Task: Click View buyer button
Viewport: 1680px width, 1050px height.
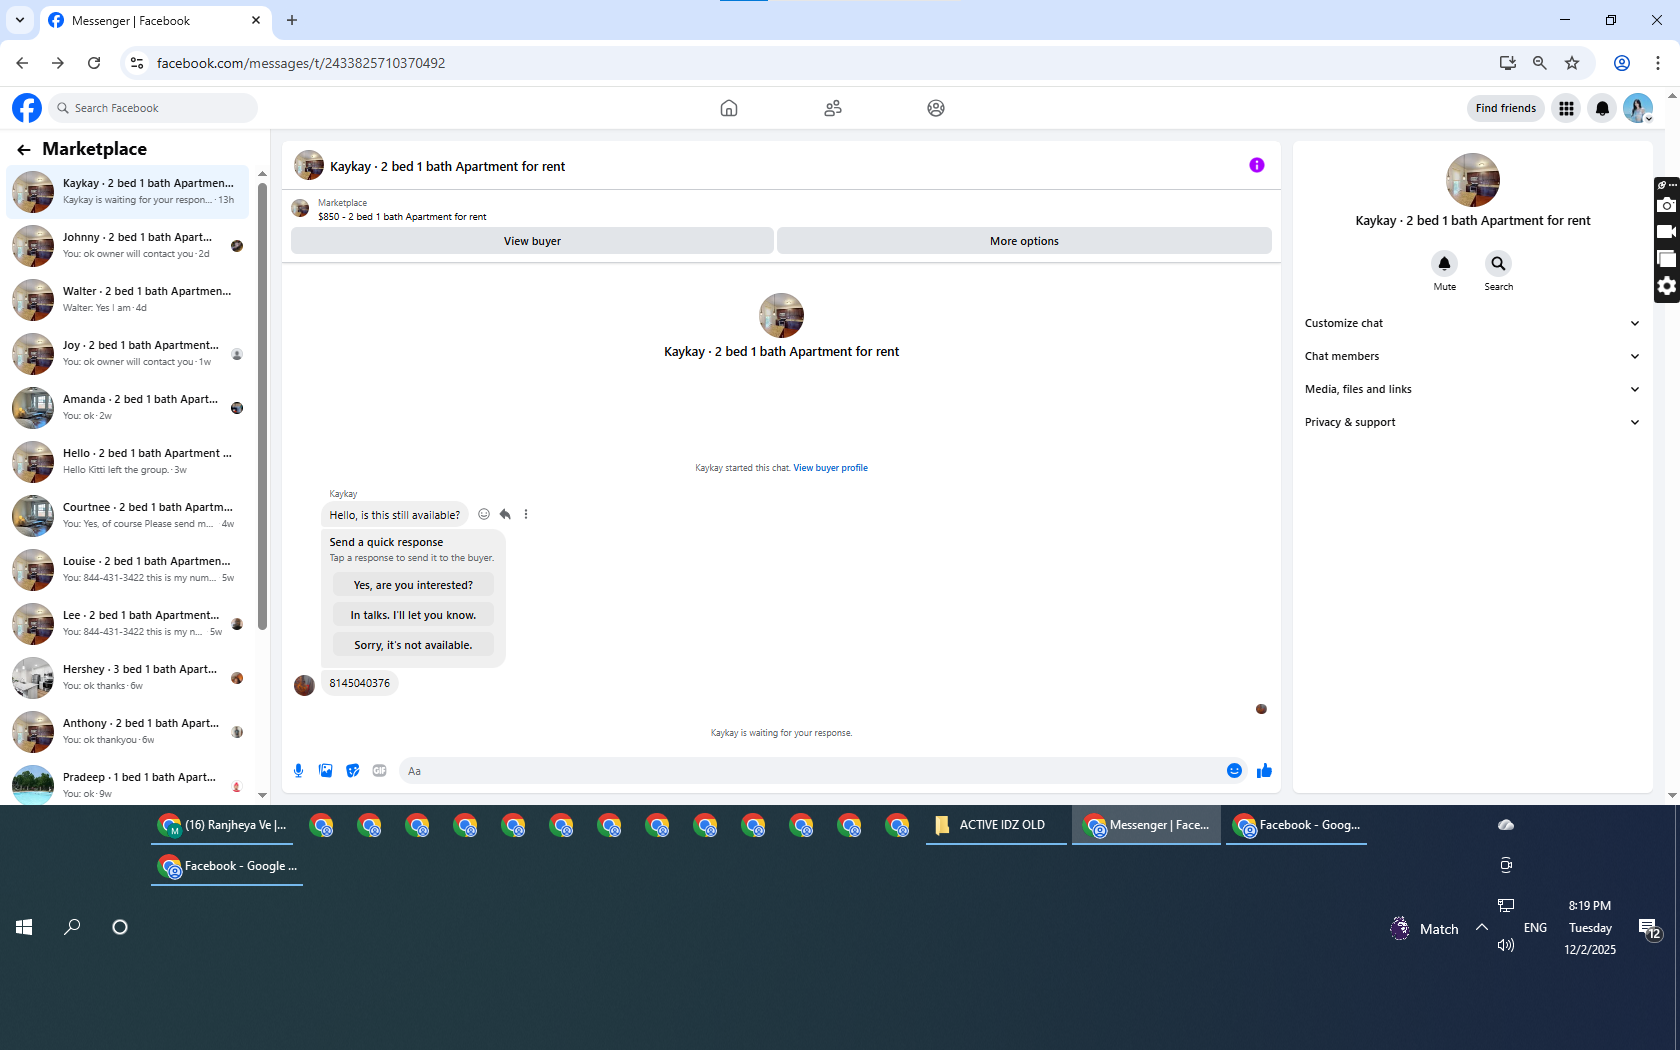Action: [532, 241]
